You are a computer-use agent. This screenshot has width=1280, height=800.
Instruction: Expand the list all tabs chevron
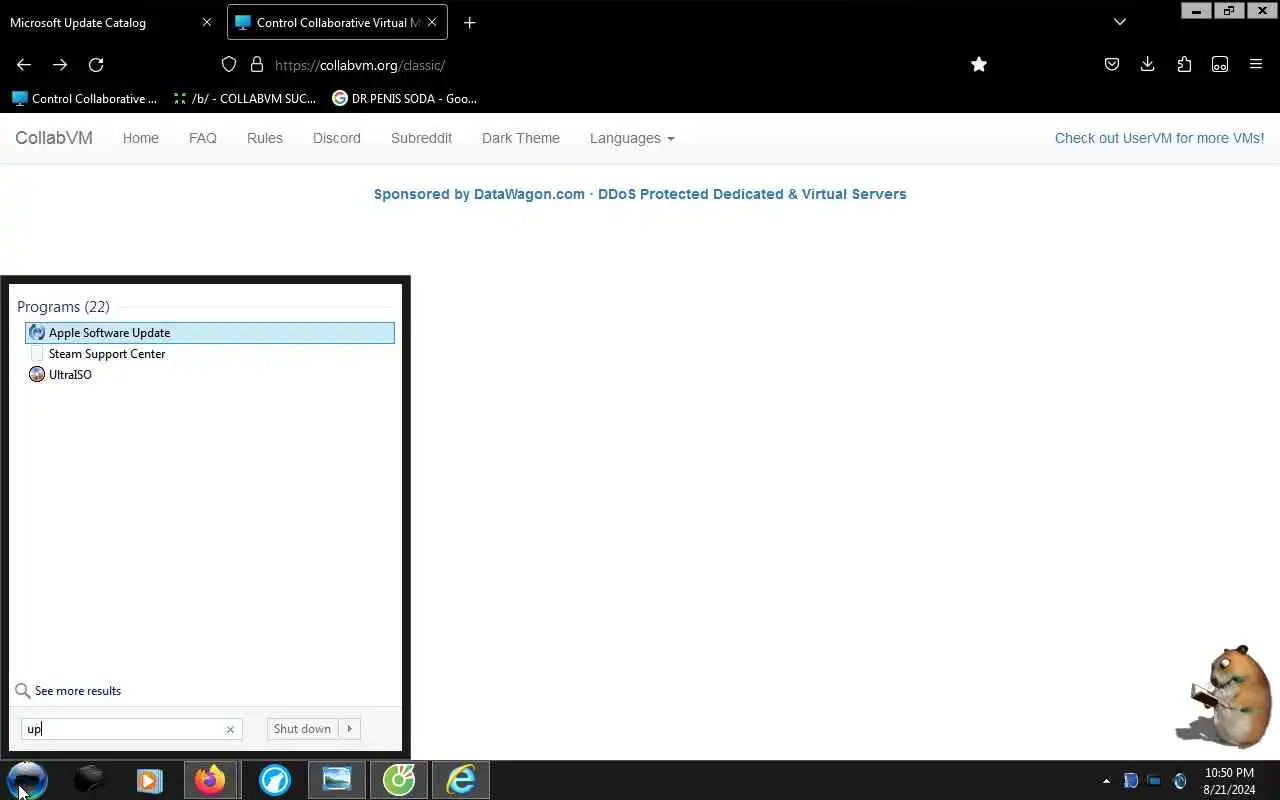1120,22
